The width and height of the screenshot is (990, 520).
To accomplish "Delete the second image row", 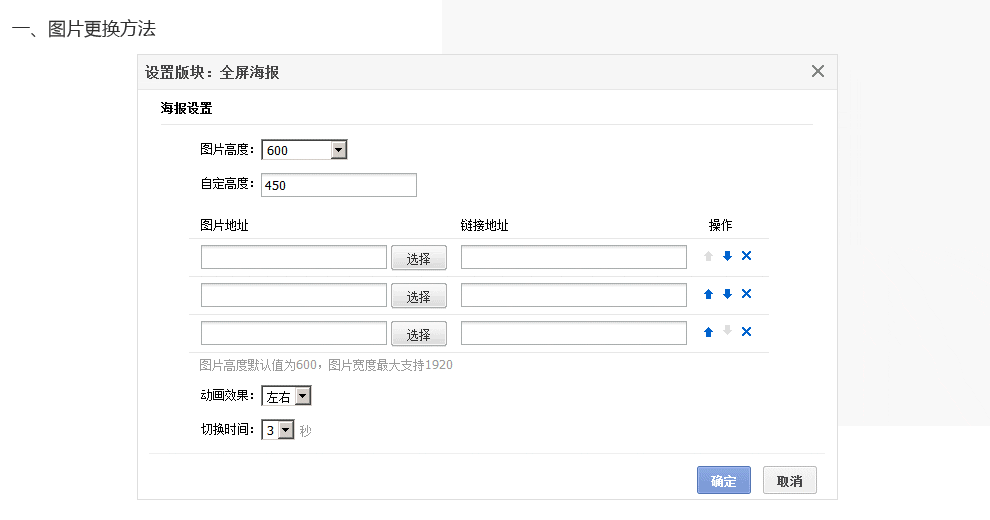I will pyautogui.click(x=746, y=294).
